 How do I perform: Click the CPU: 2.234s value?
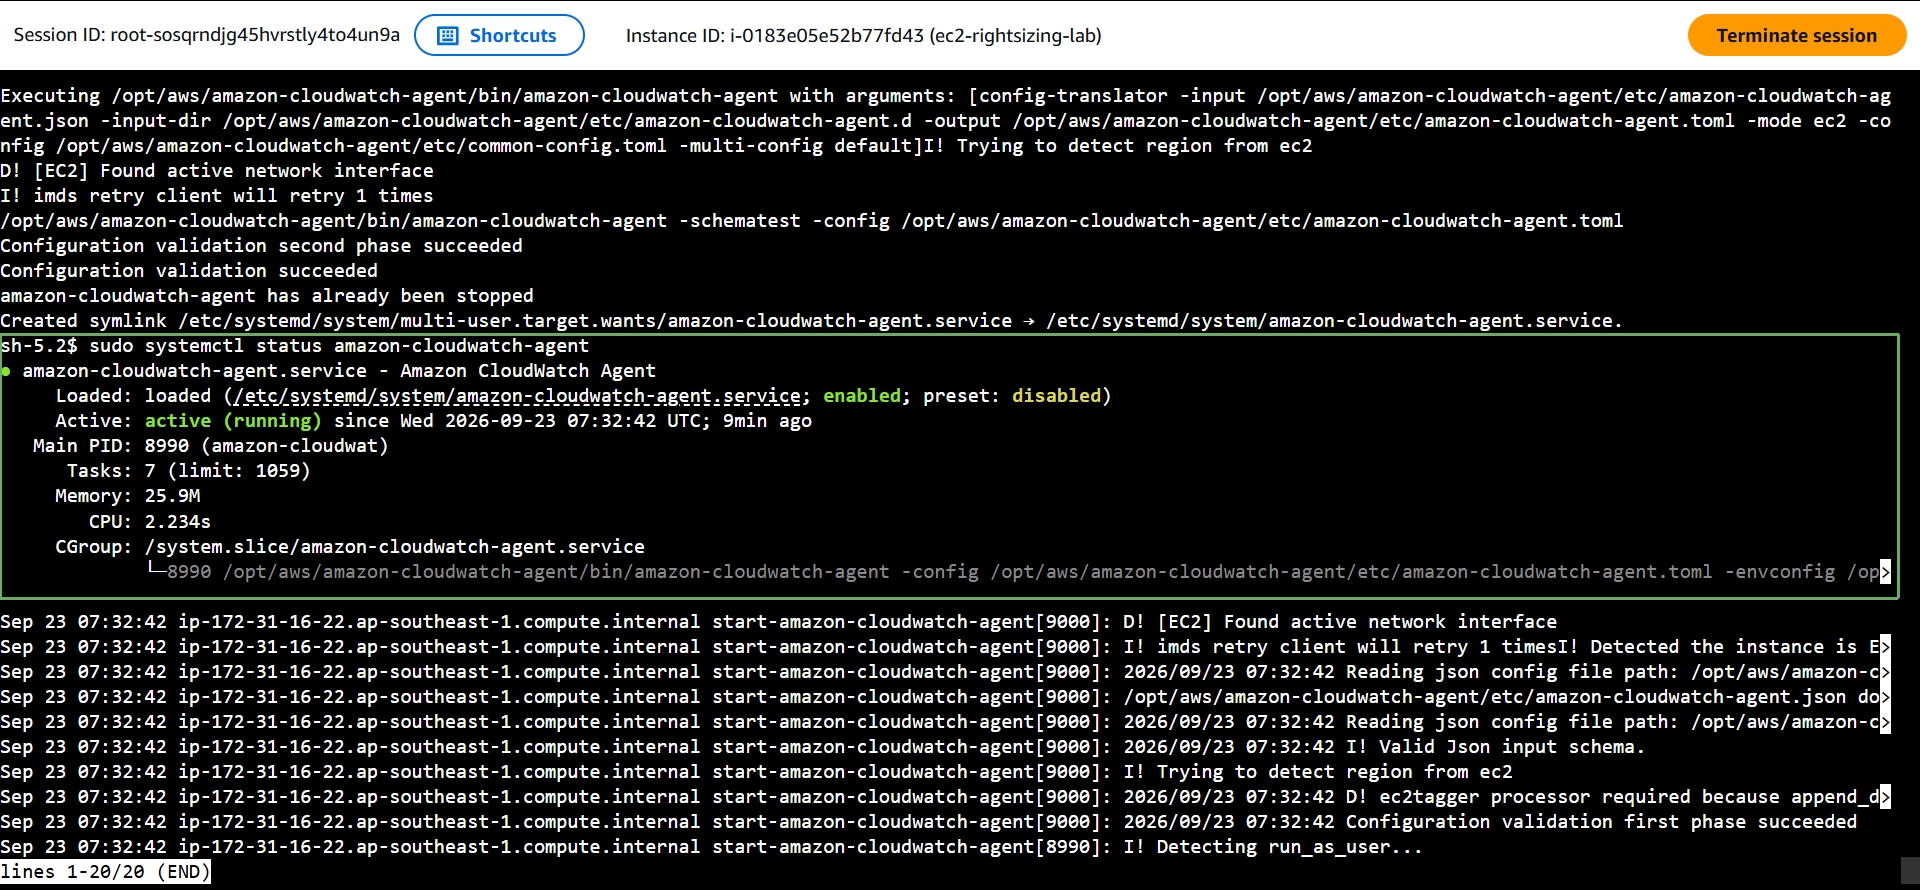(178, 522)
